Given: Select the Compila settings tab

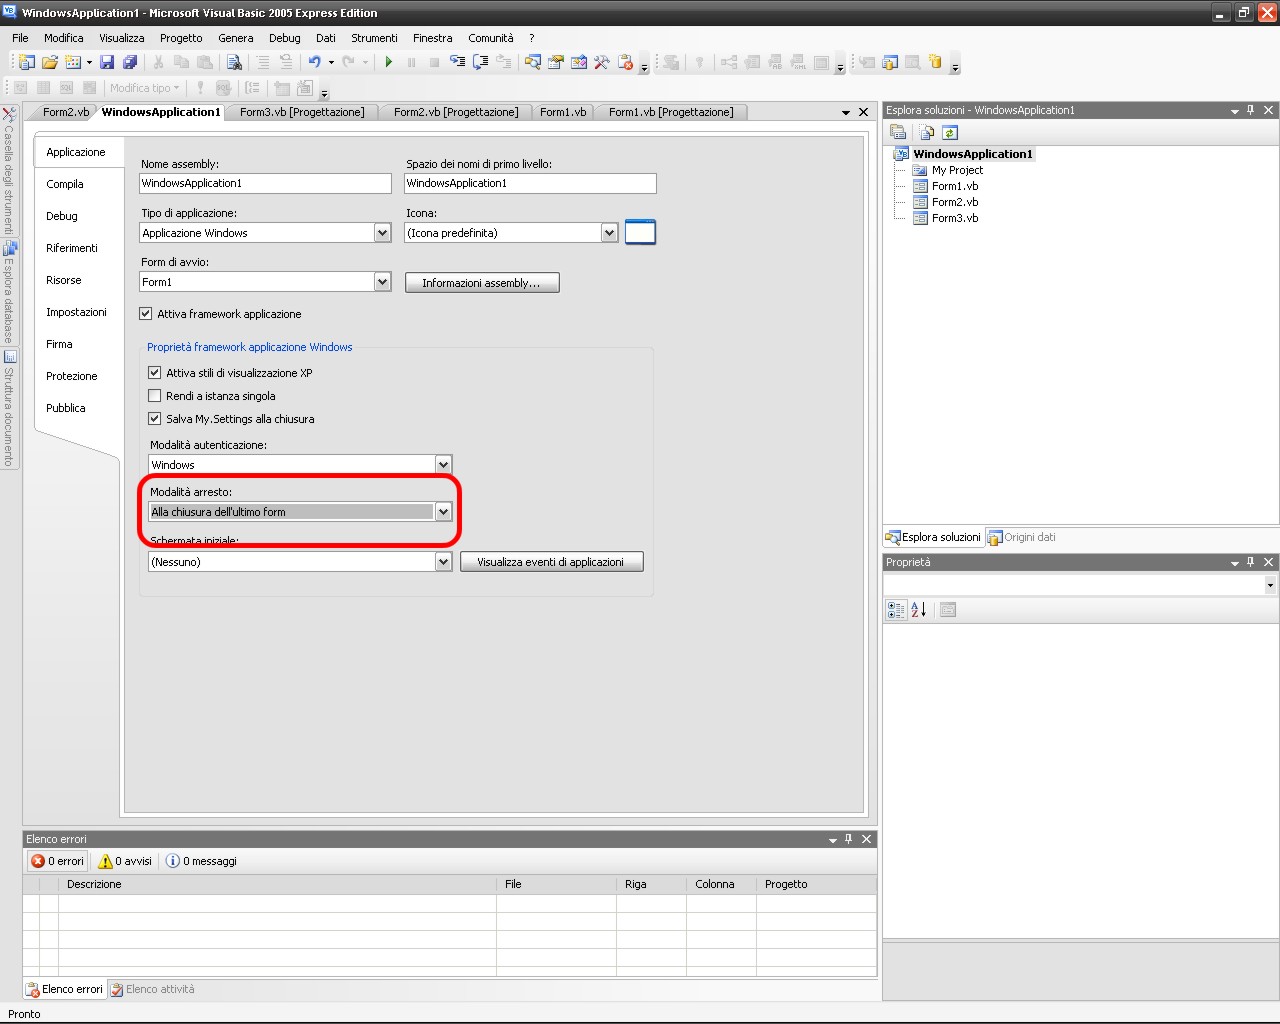Looking at the screenshot, I should pos(65,184).
